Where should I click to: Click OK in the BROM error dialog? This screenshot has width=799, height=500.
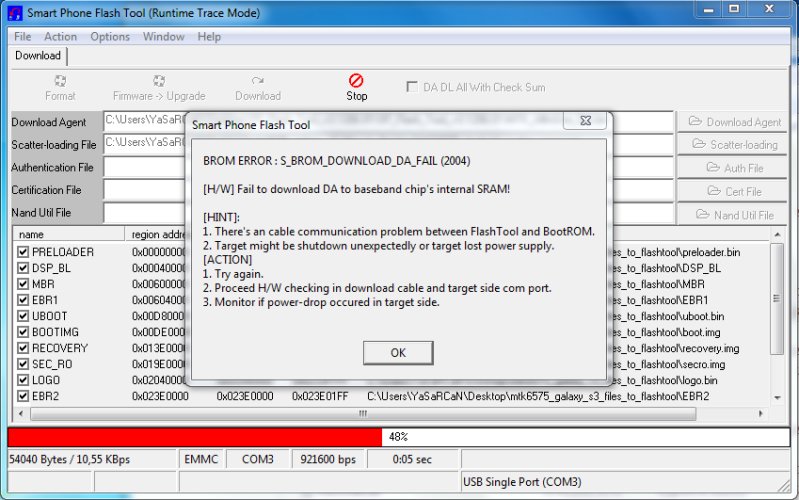coord(398,353)
